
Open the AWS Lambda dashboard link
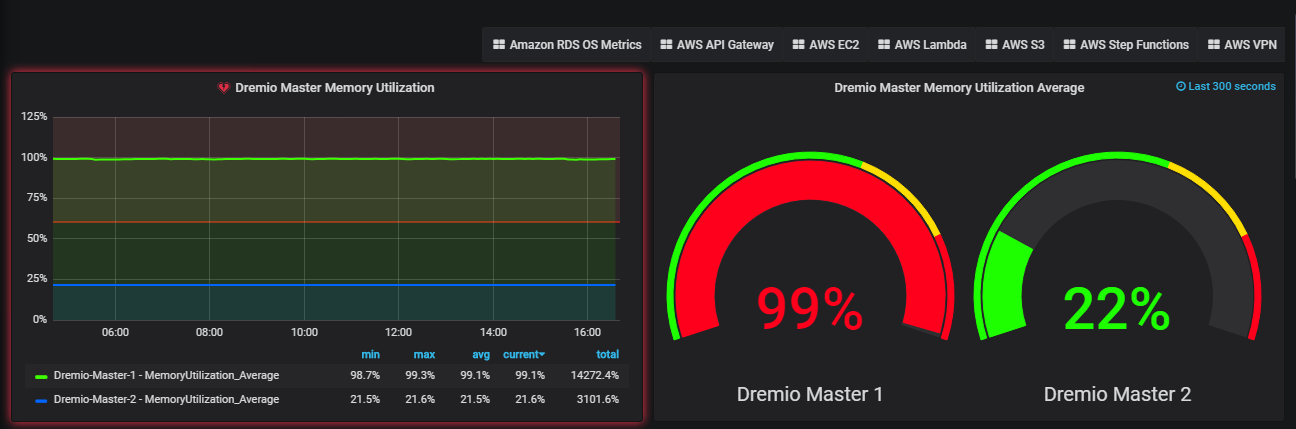click(x=922, y=45)
